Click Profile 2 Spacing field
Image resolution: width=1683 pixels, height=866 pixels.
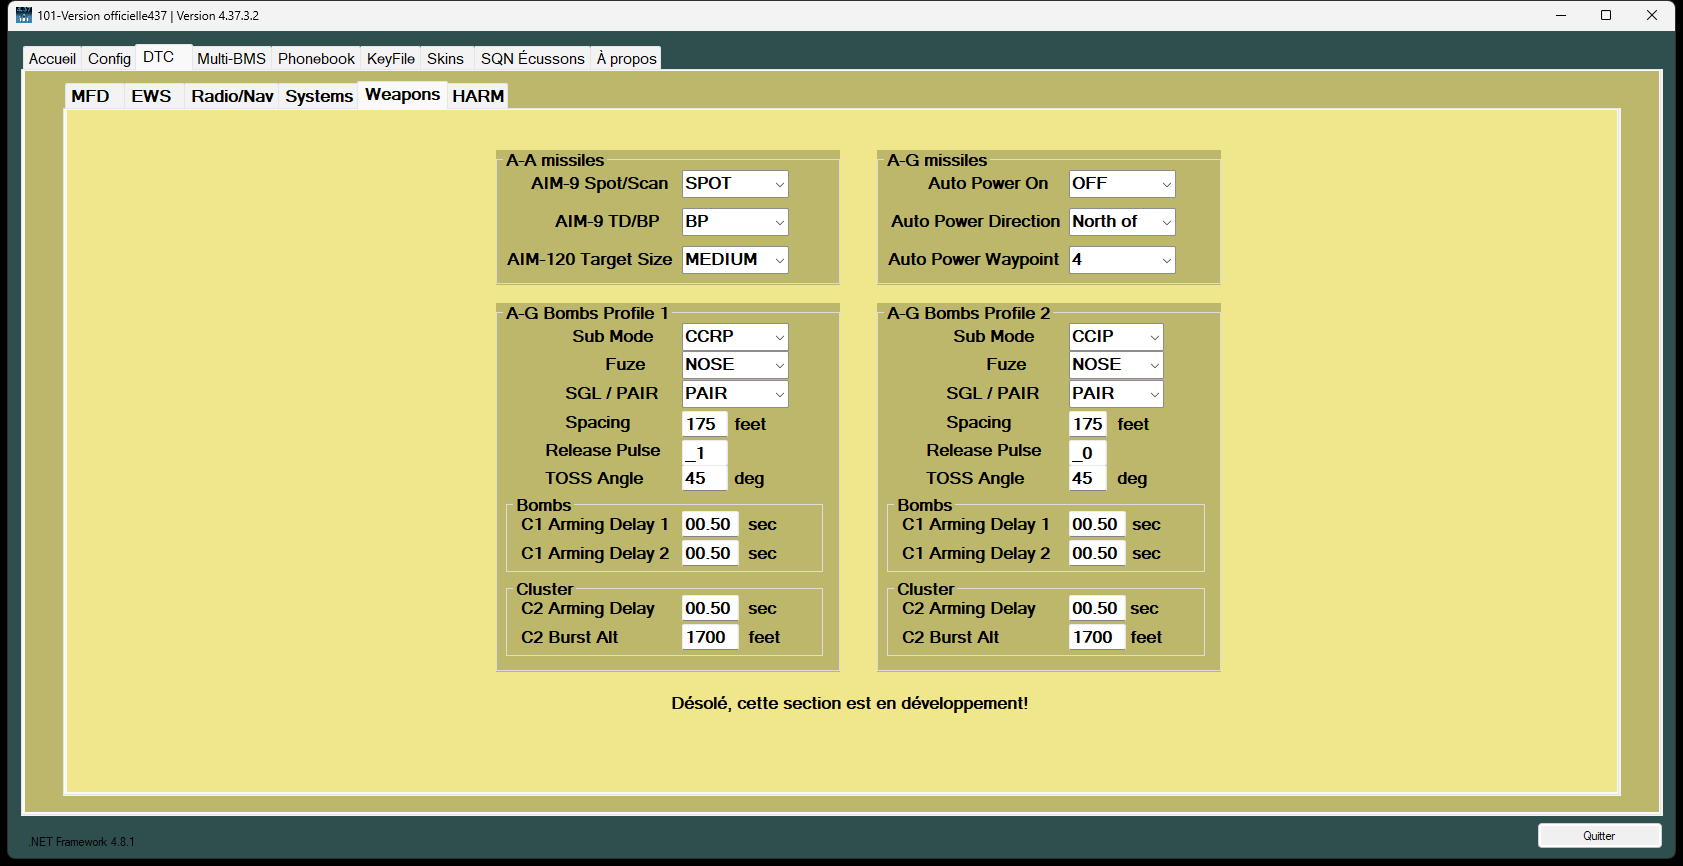[x=1088, y=424]
